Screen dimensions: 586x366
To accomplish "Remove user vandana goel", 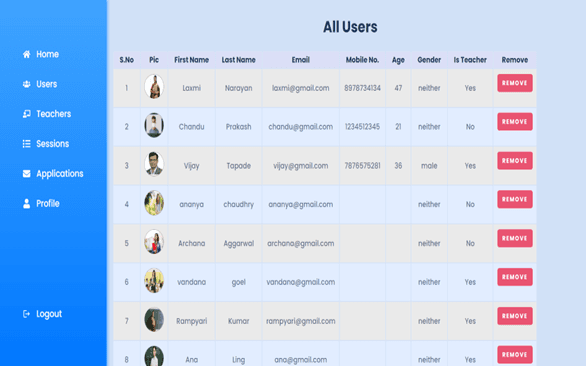I will 515,277.
